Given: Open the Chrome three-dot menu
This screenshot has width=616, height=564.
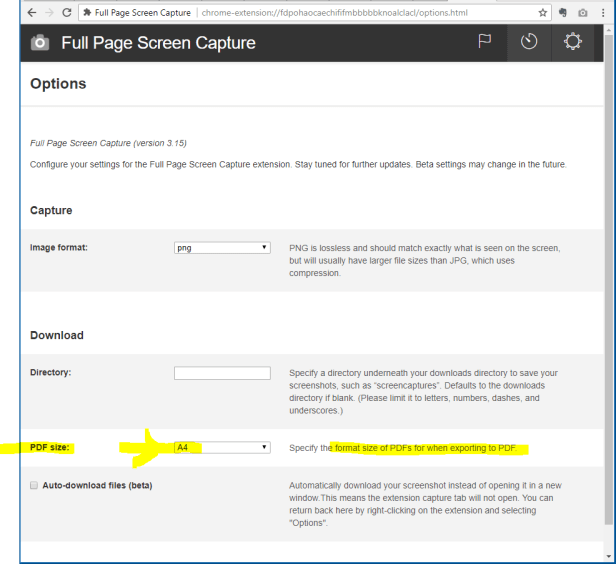Looking at the screenshot, I should [x=603, y=12].
